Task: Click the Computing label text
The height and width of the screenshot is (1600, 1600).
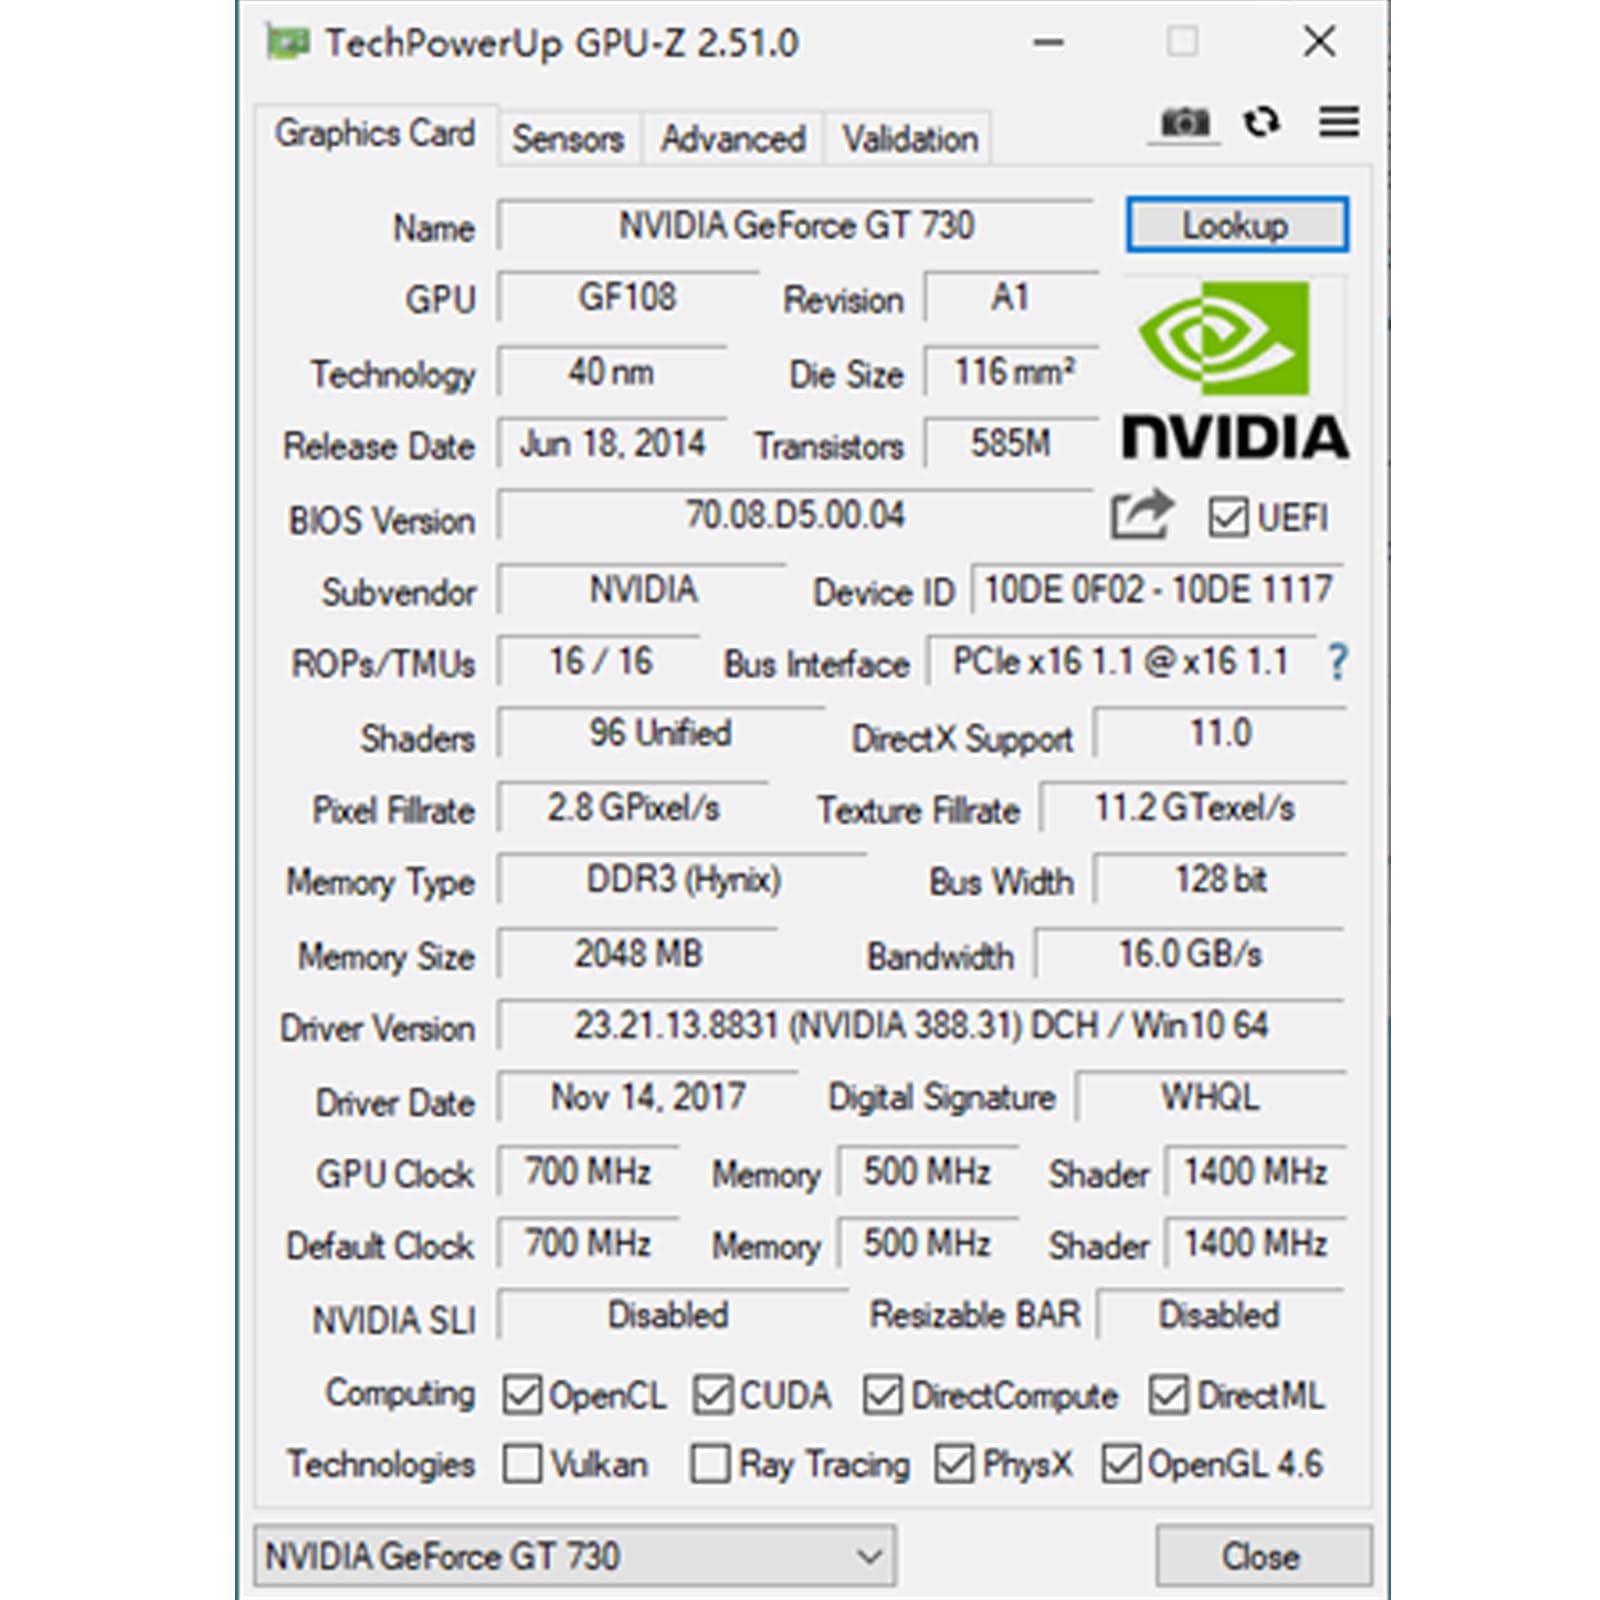Action: (x=400, y=1394)
